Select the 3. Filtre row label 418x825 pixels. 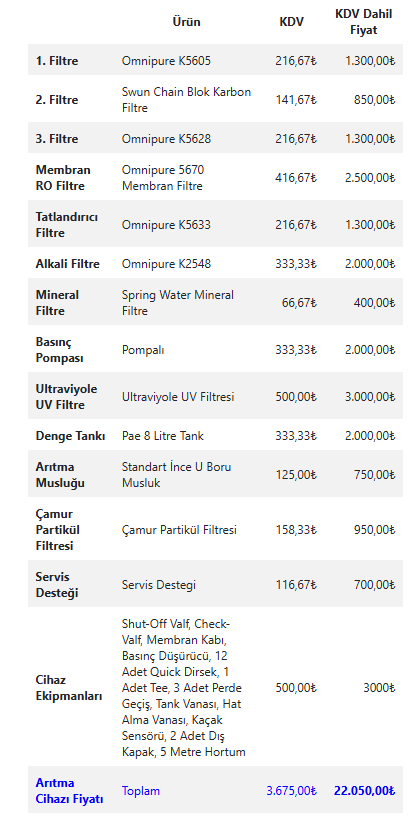tap(57, 139)
